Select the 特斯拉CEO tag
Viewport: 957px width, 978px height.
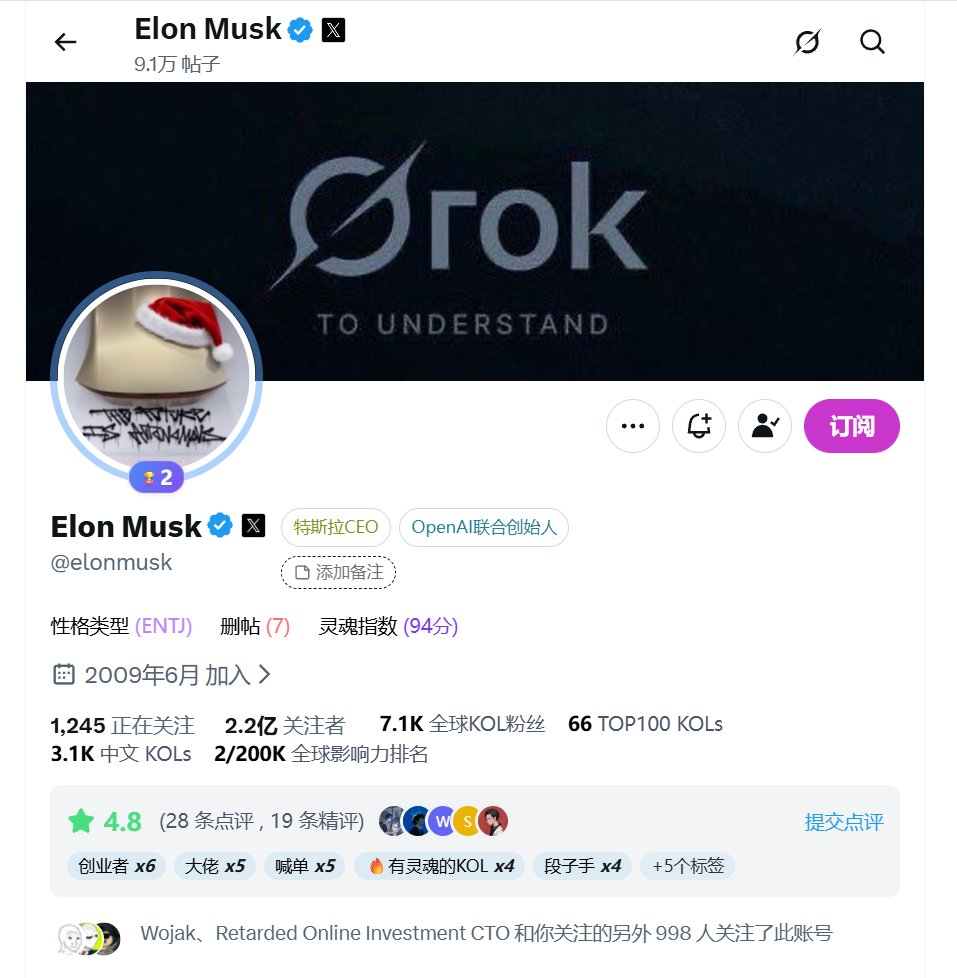point(336,527)
